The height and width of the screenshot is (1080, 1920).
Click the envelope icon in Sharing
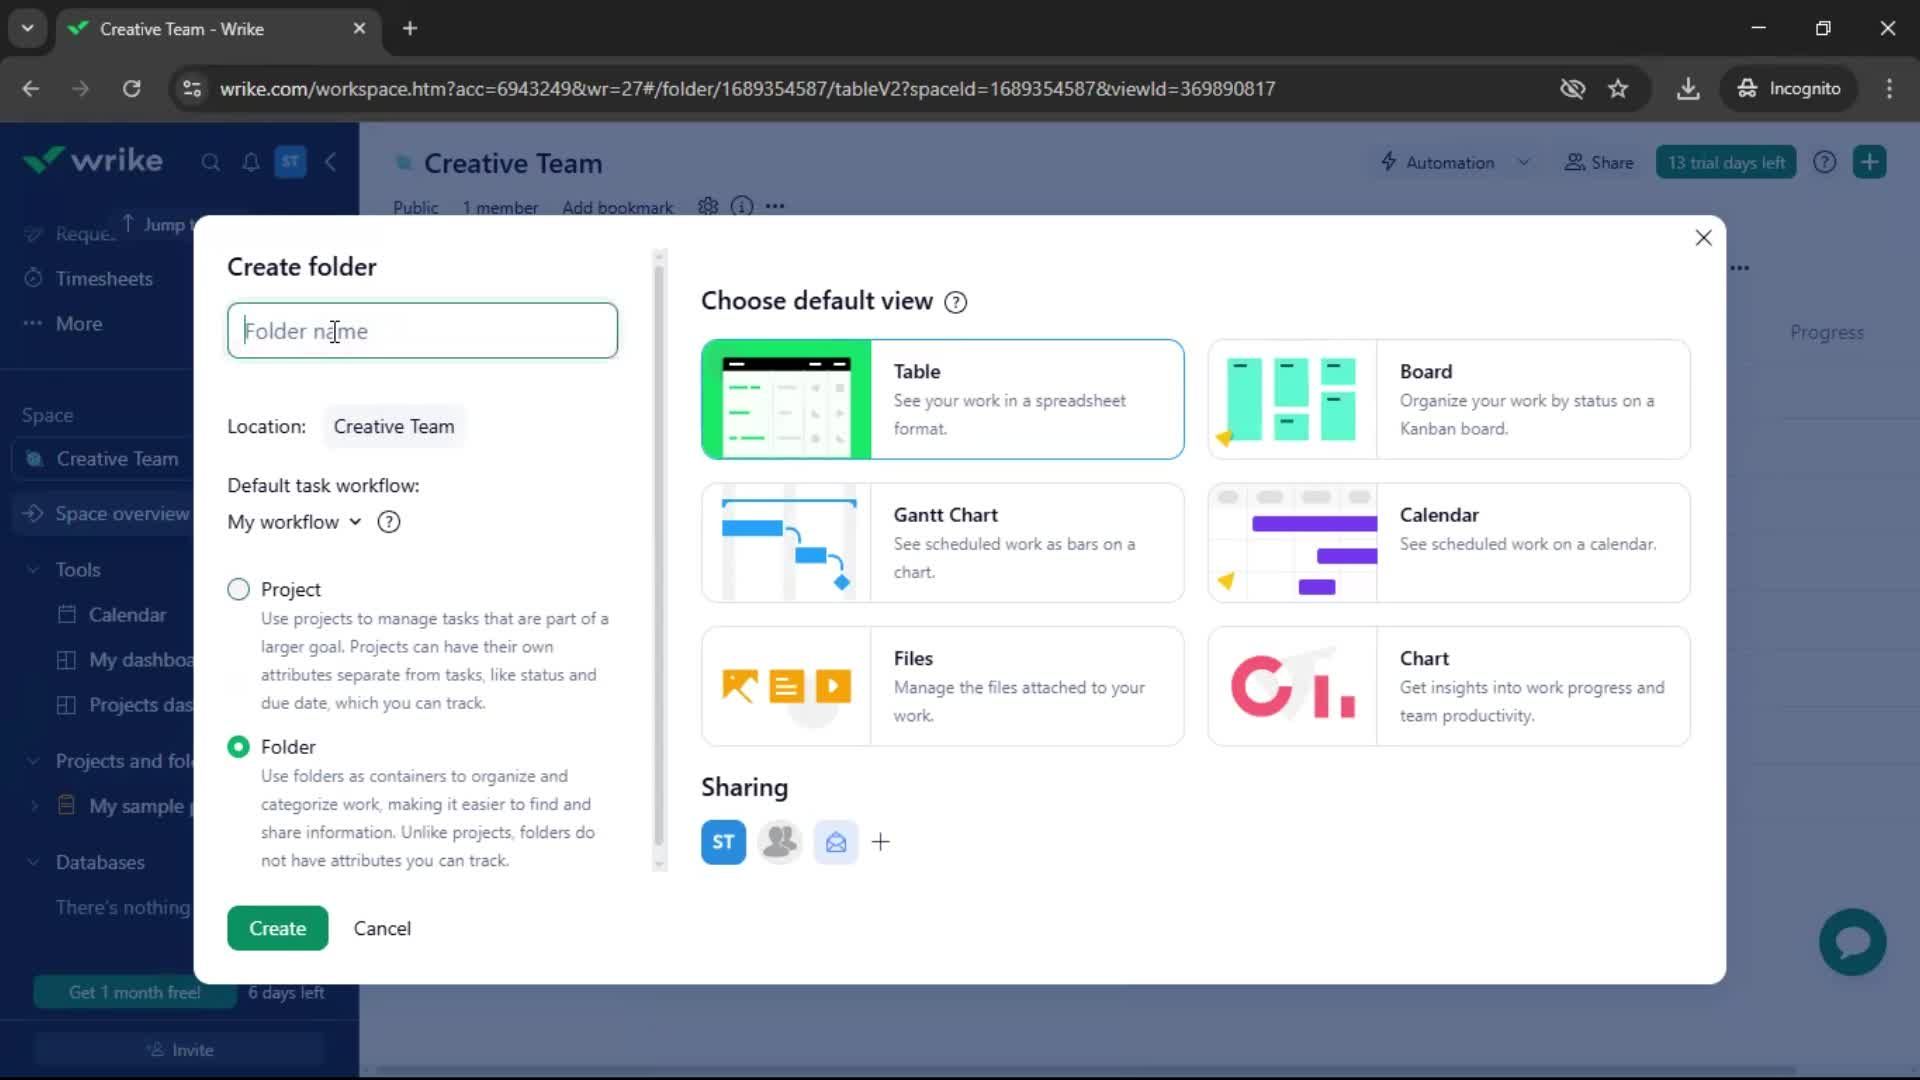836,842
